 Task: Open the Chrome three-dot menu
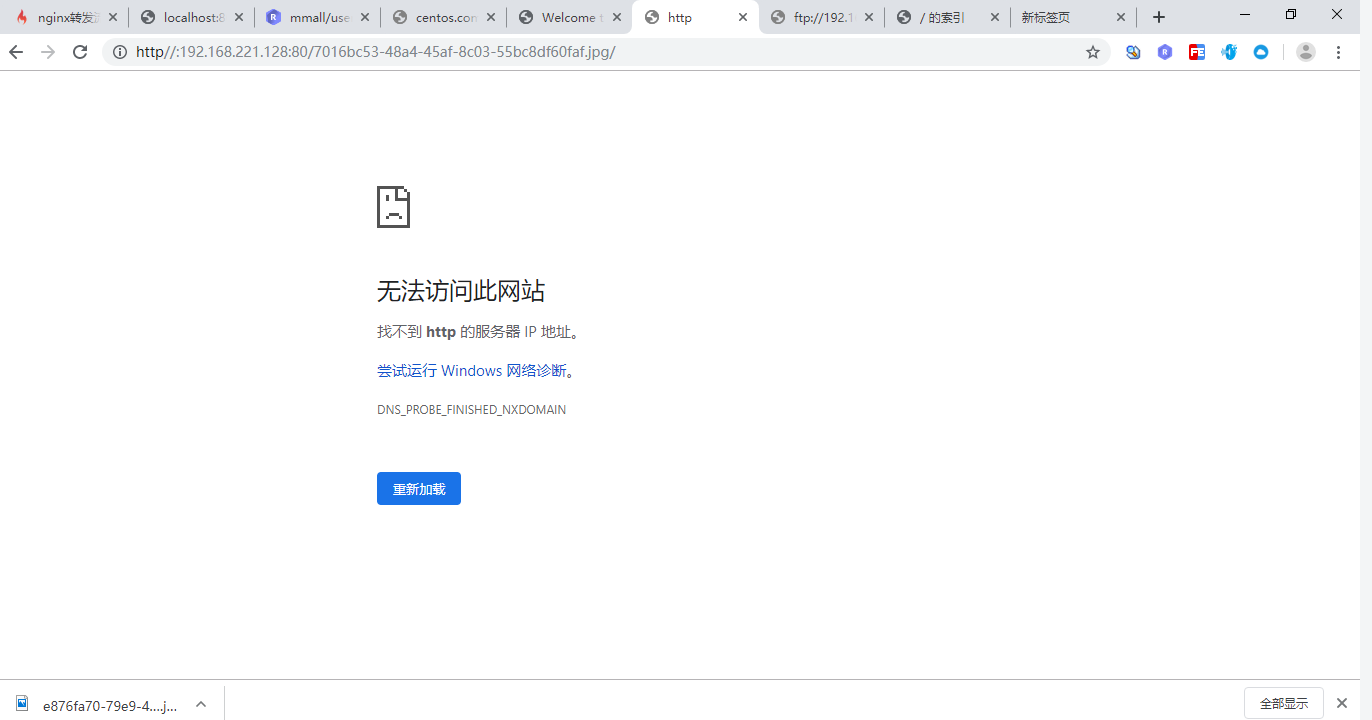tap(1339, 52)
